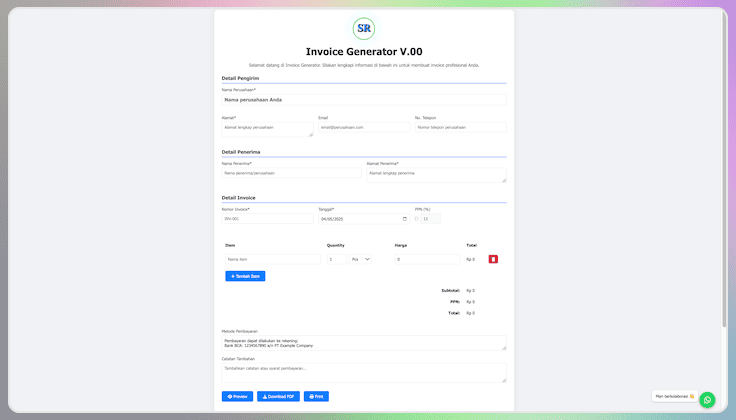Screen dimensions: 736x420
Task: Delete the item row with the red trash icon
Action: 493,259
